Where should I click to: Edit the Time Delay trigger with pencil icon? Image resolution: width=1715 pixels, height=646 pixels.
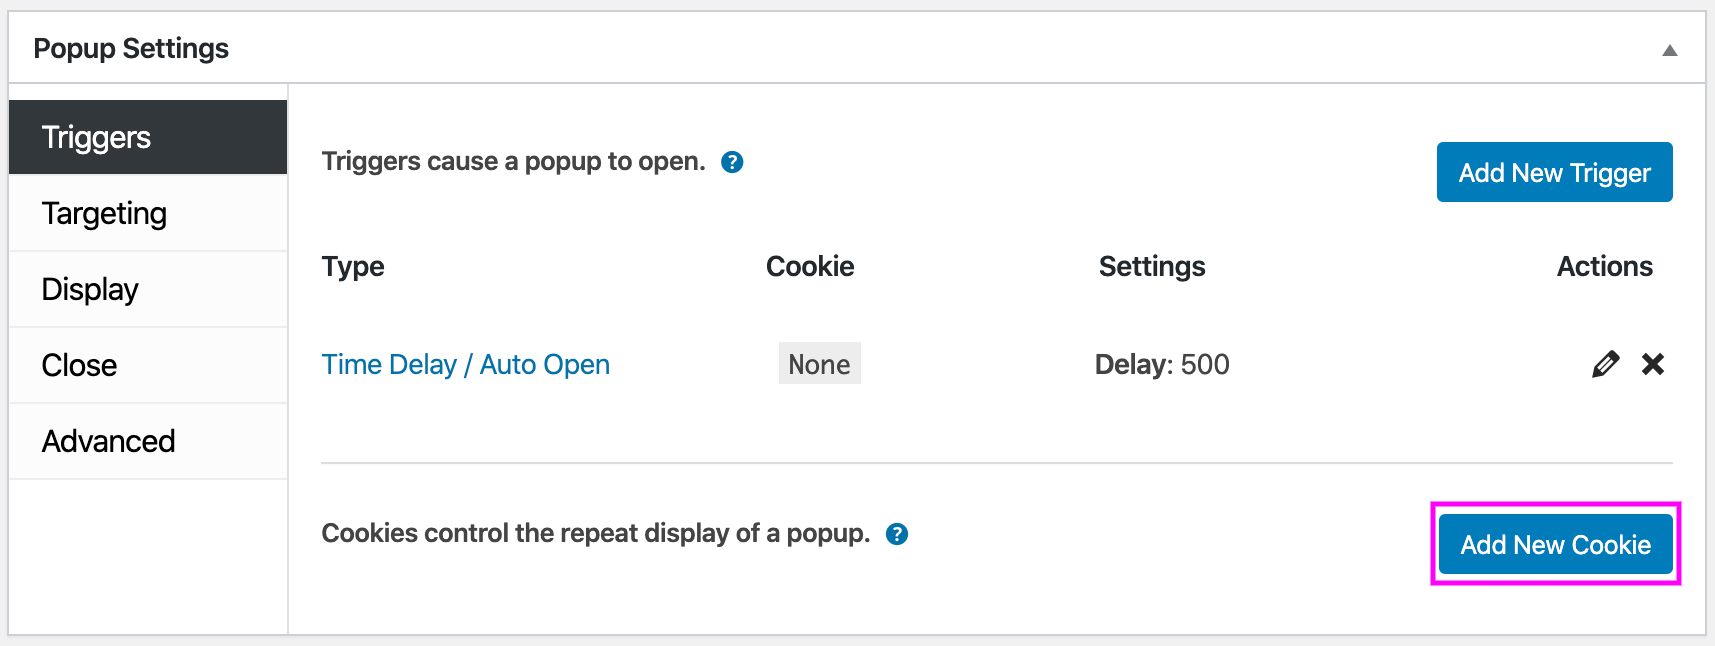[1605, 364]
